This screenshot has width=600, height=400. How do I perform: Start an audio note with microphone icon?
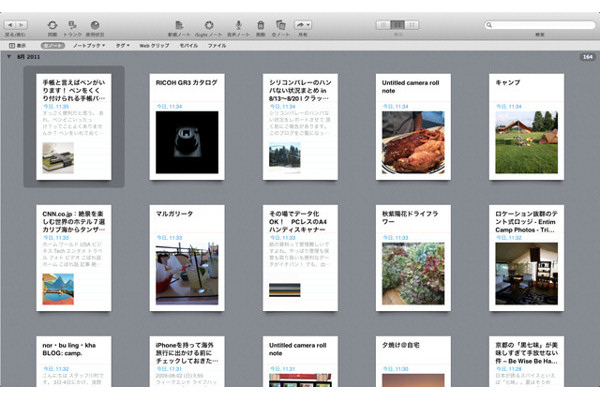[x=238, y=24]
